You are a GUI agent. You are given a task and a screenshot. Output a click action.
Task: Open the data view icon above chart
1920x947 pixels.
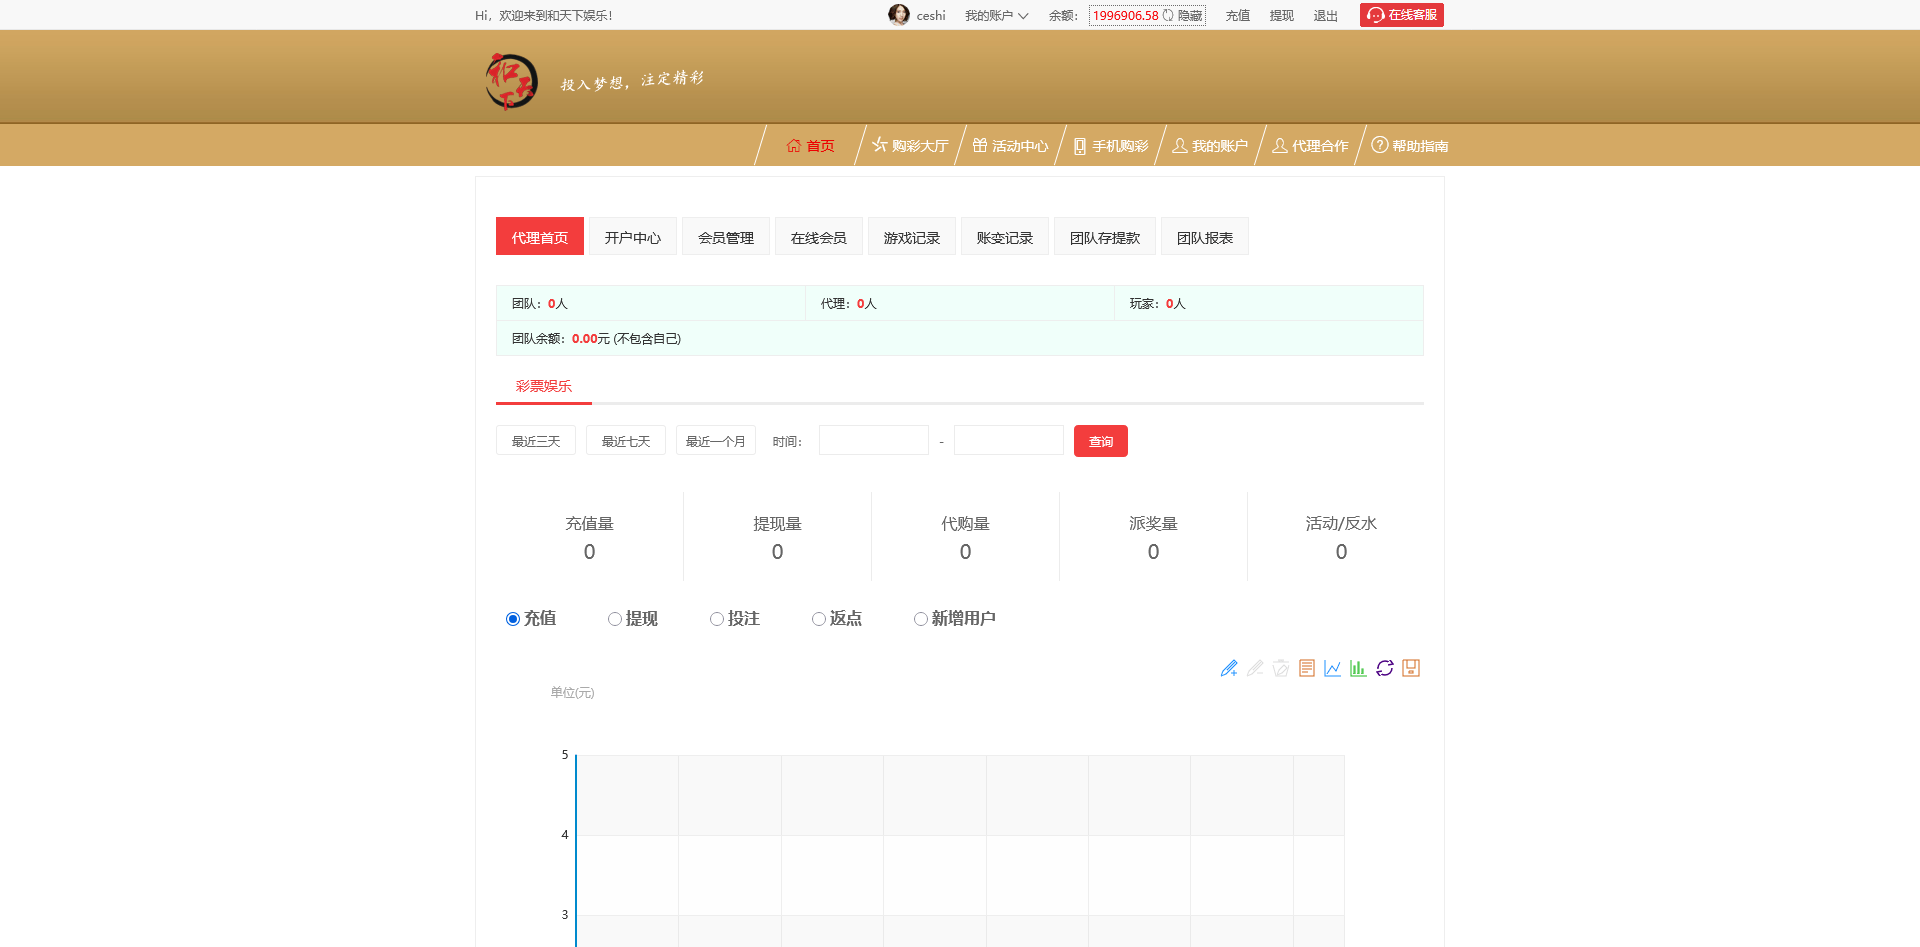[1306, 668]
